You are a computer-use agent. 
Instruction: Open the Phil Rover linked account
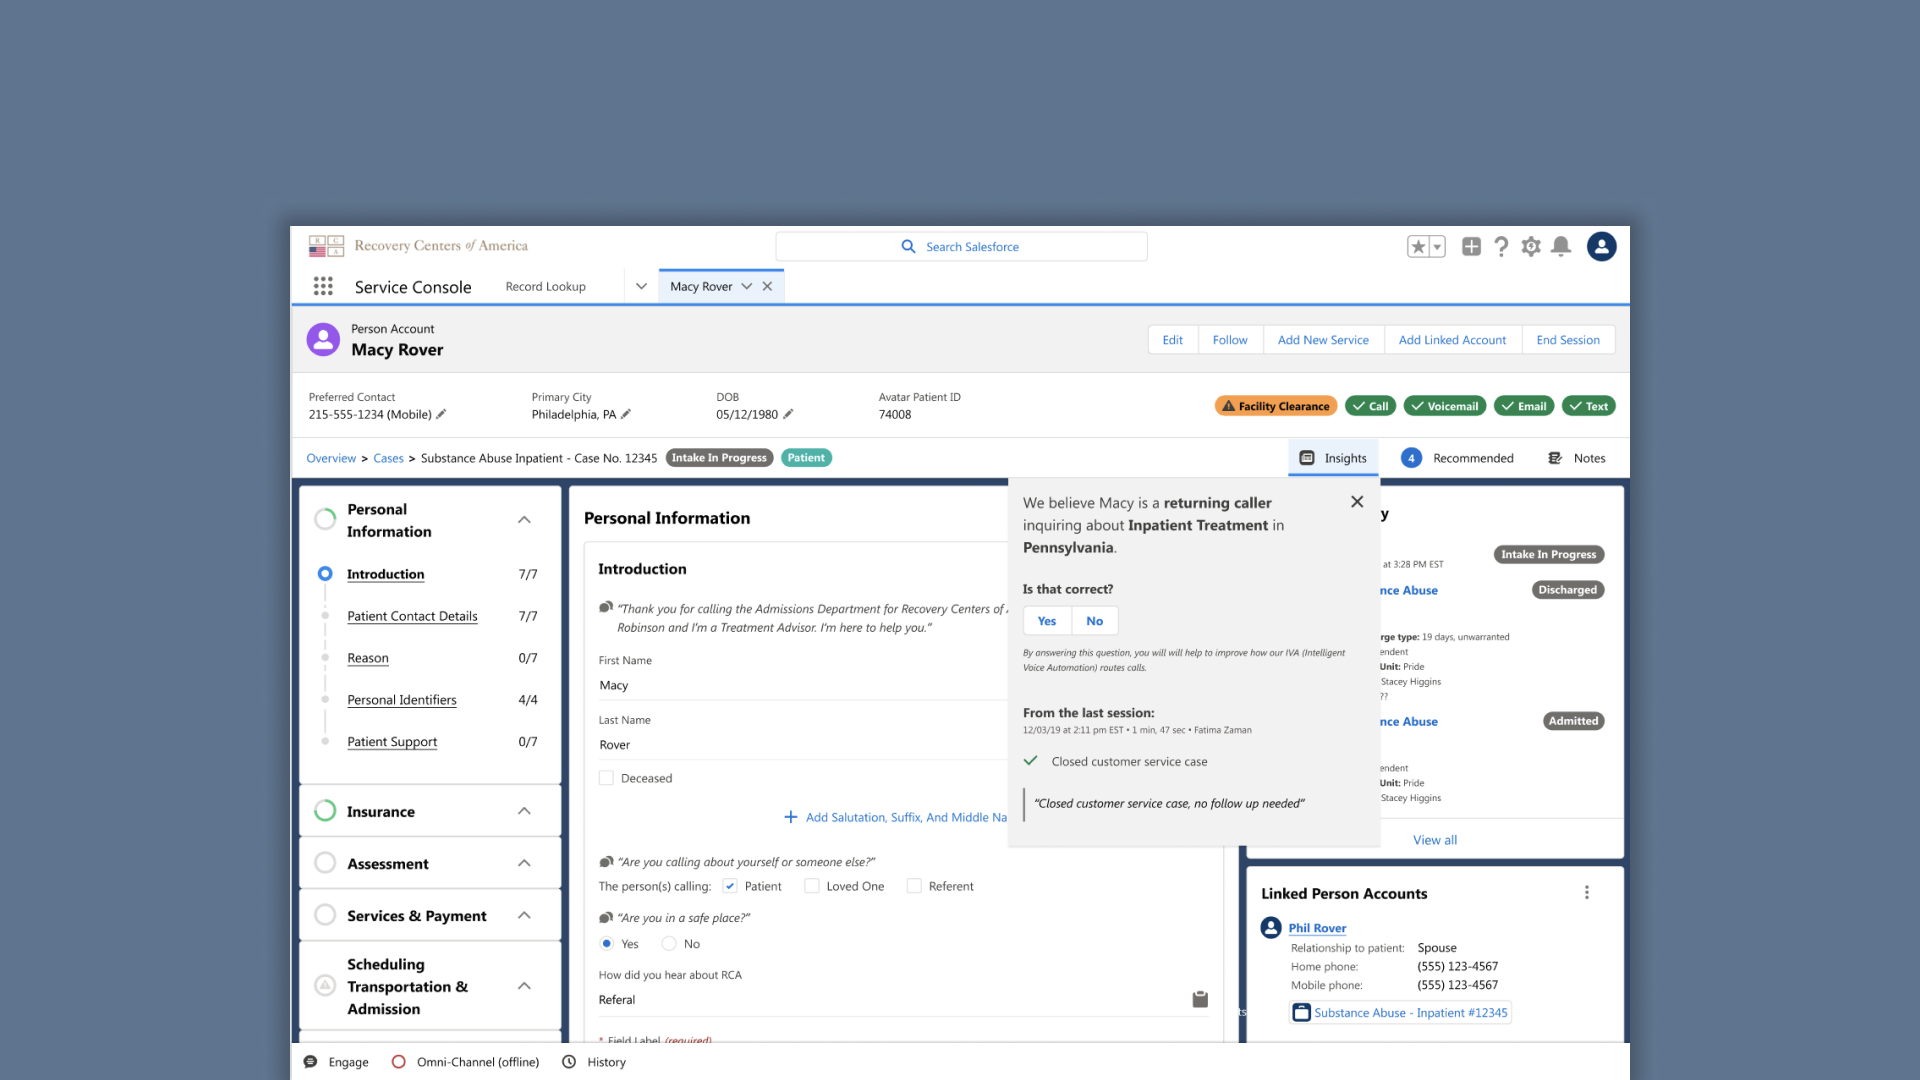tap(1317, 928)
